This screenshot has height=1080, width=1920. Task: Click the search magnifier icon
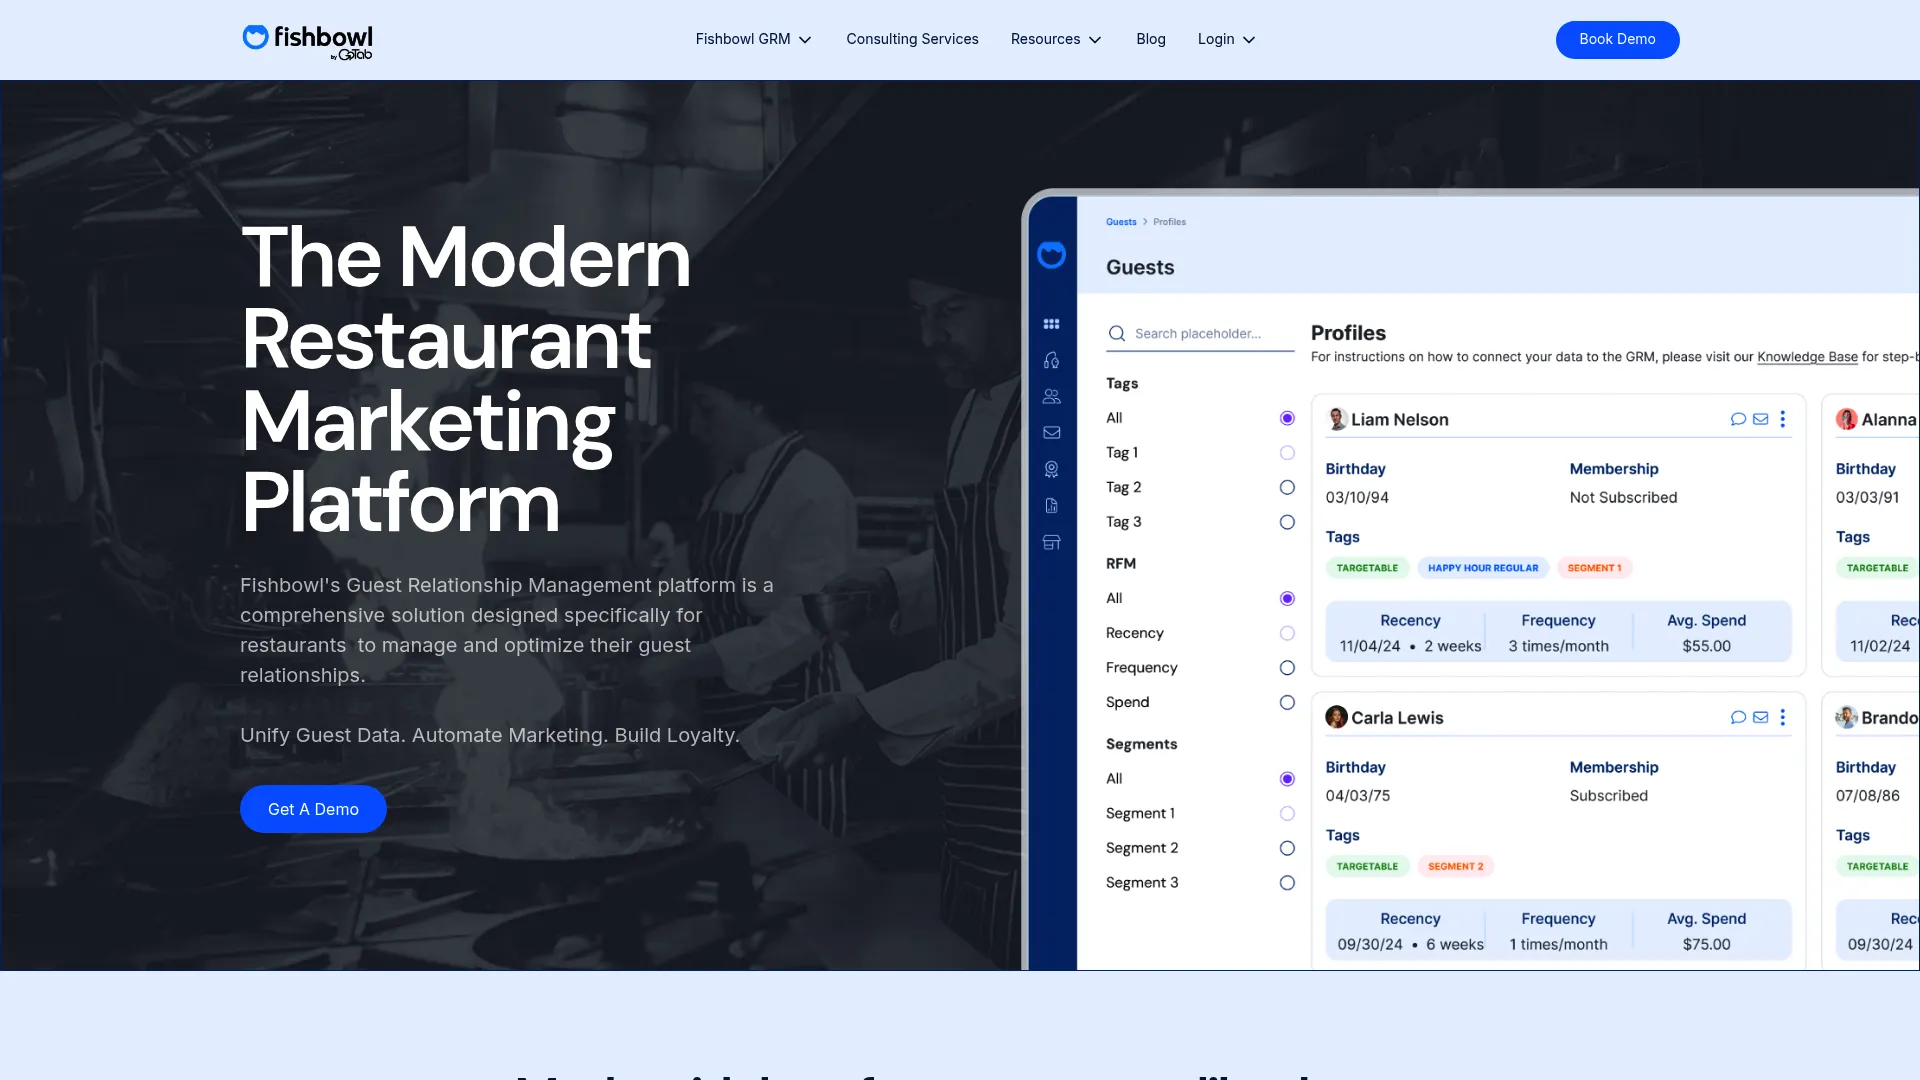coord(1117,334)
